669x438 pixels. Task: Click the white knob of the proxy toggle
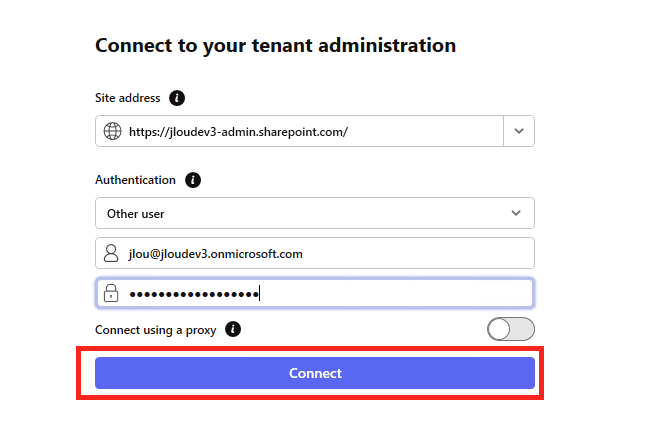point(499,329)
